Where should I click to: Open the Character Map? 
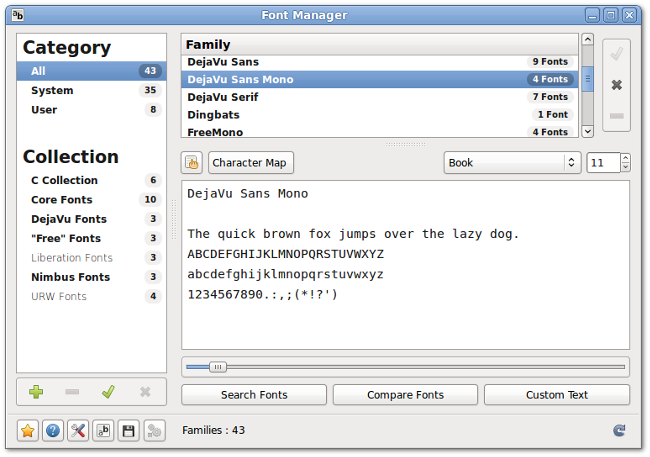click(x=250, y=163)
